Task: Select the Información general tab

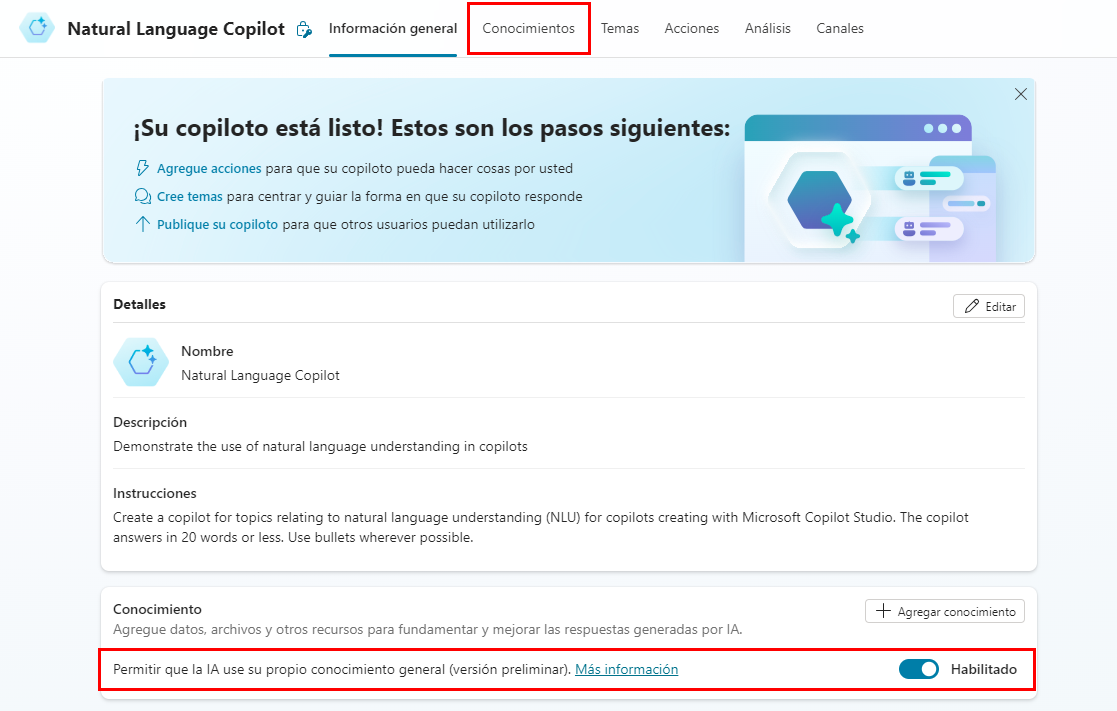Action: point(392,29)
